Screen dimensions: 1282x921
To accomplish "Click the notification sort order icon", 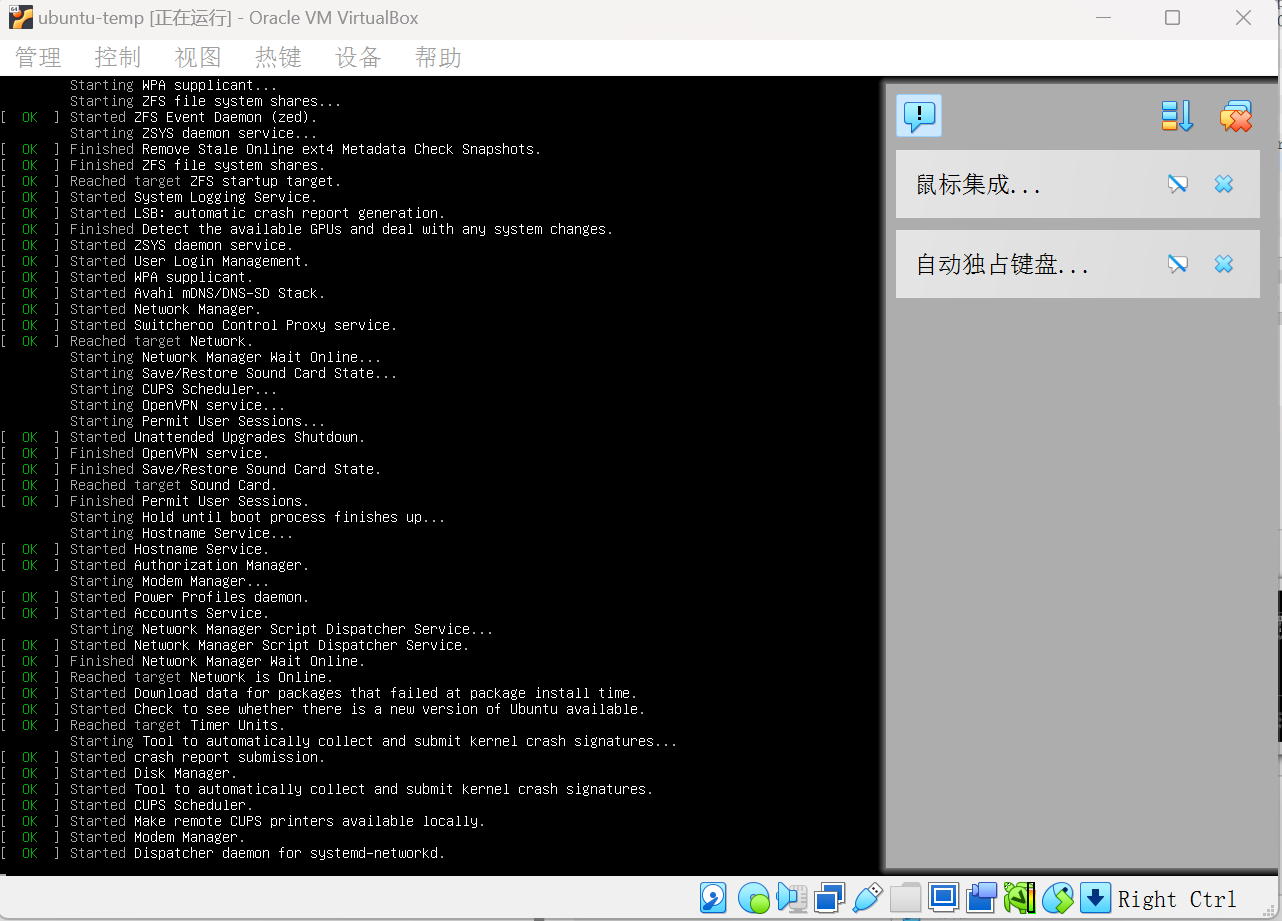I will [x=1177, y=116].
